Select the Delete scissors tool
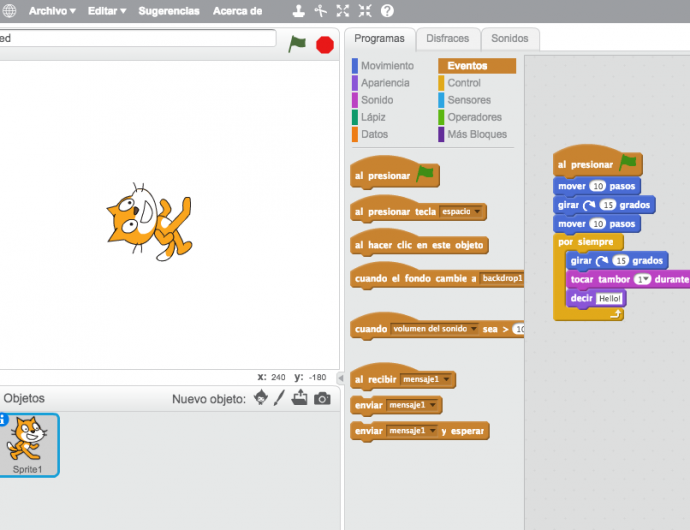The width and height of the screenshot is (690, 530). click(x=321, y=11)
